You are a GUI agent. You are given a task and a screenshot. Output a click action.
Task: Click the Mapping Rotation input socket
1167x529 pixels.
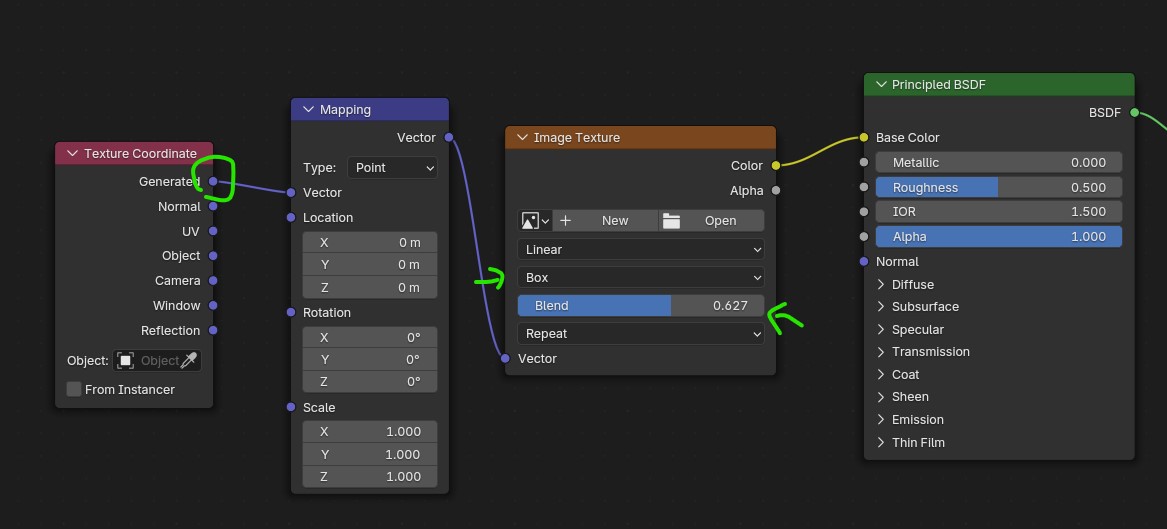coord(291,312)
